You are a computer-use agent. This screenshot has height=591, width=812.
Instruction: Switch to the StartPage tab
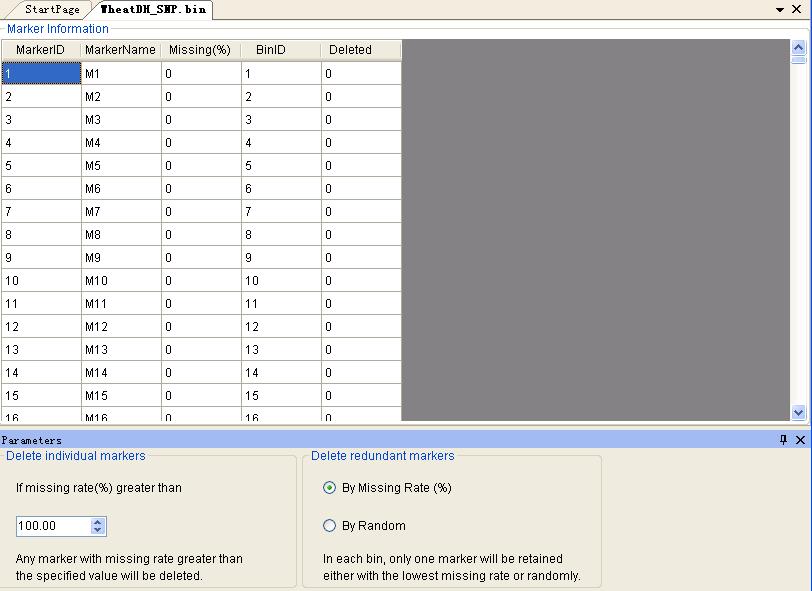52,9
